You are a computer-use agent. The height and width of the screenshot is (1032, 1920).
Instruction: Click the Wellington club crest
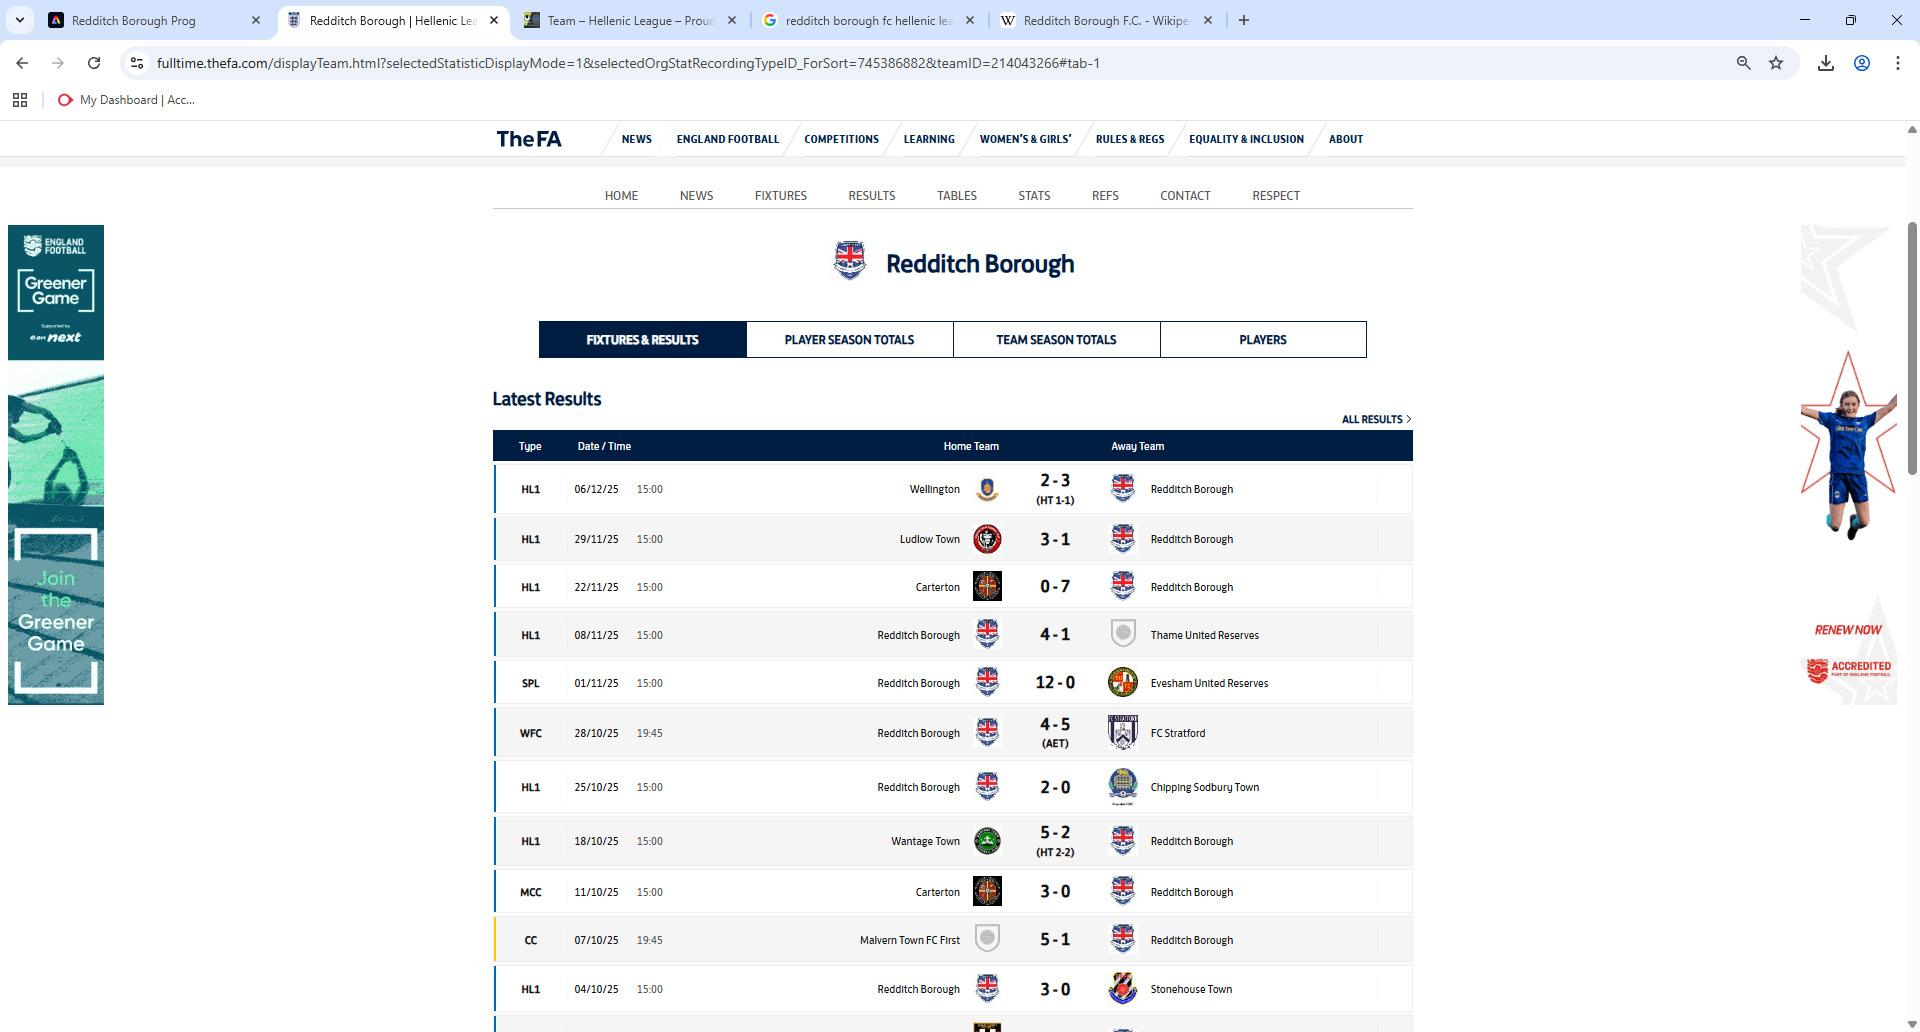point(987,489)
